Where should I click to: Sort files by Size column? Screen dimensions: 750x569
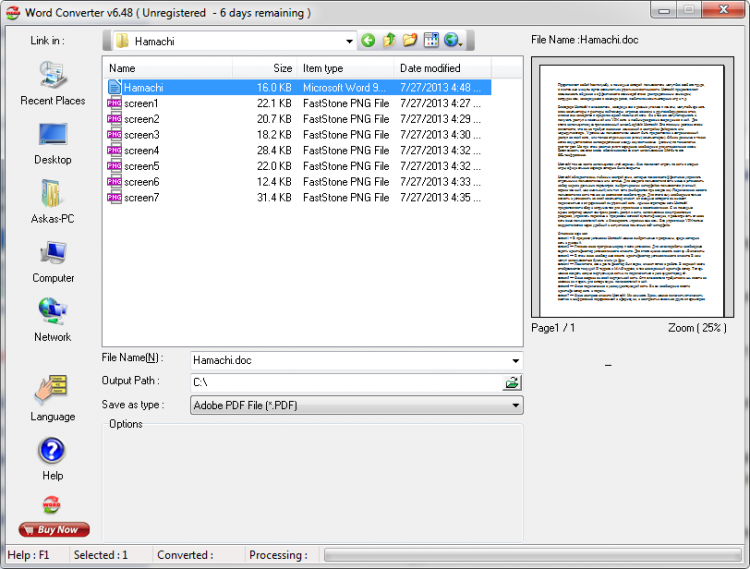pyautogui.click(x=265, y=68)
